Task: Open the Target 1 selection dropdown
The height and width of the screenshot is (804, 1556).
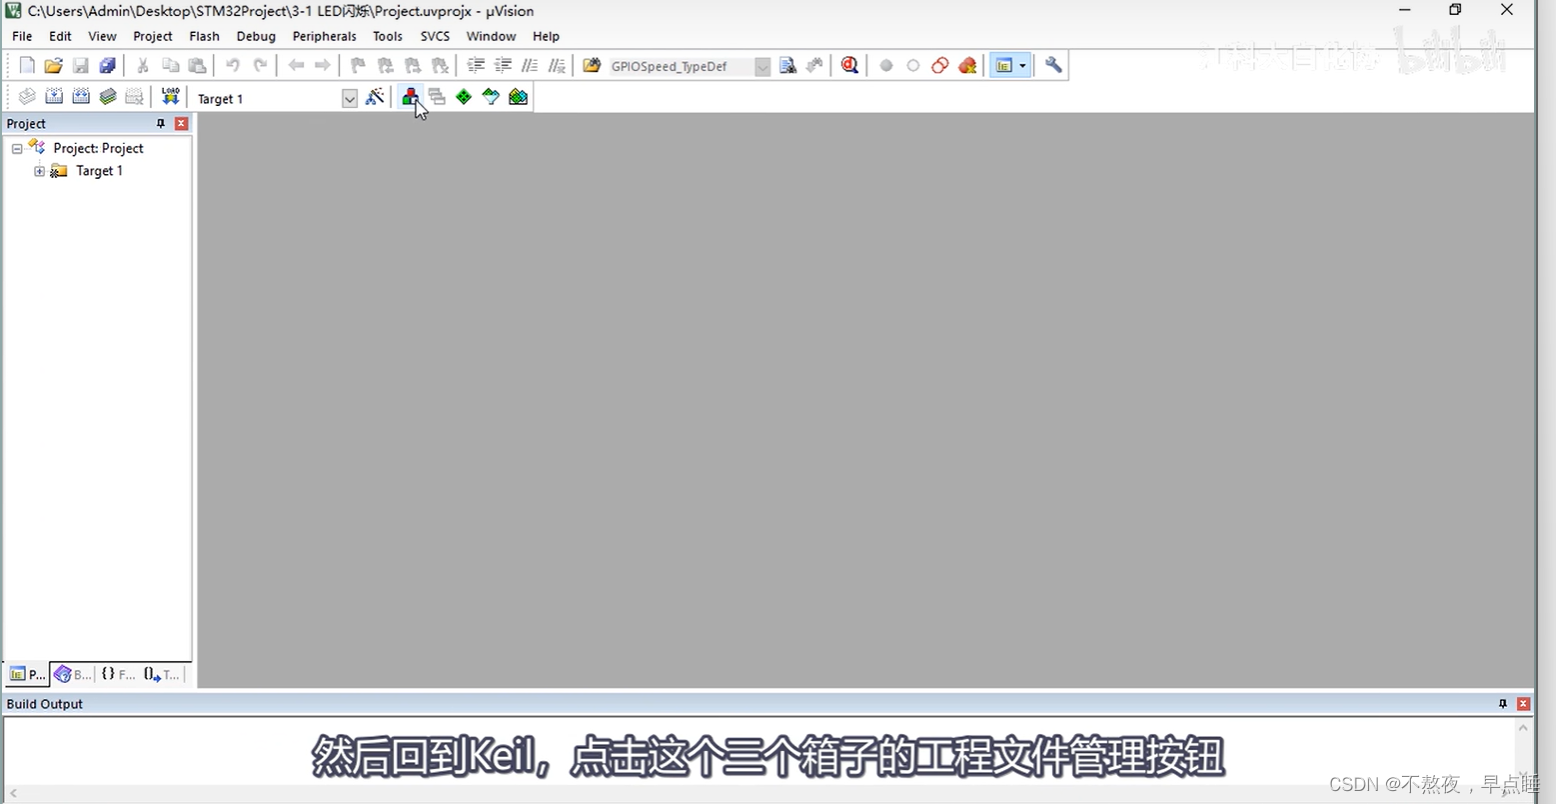Action: (349, 98)
